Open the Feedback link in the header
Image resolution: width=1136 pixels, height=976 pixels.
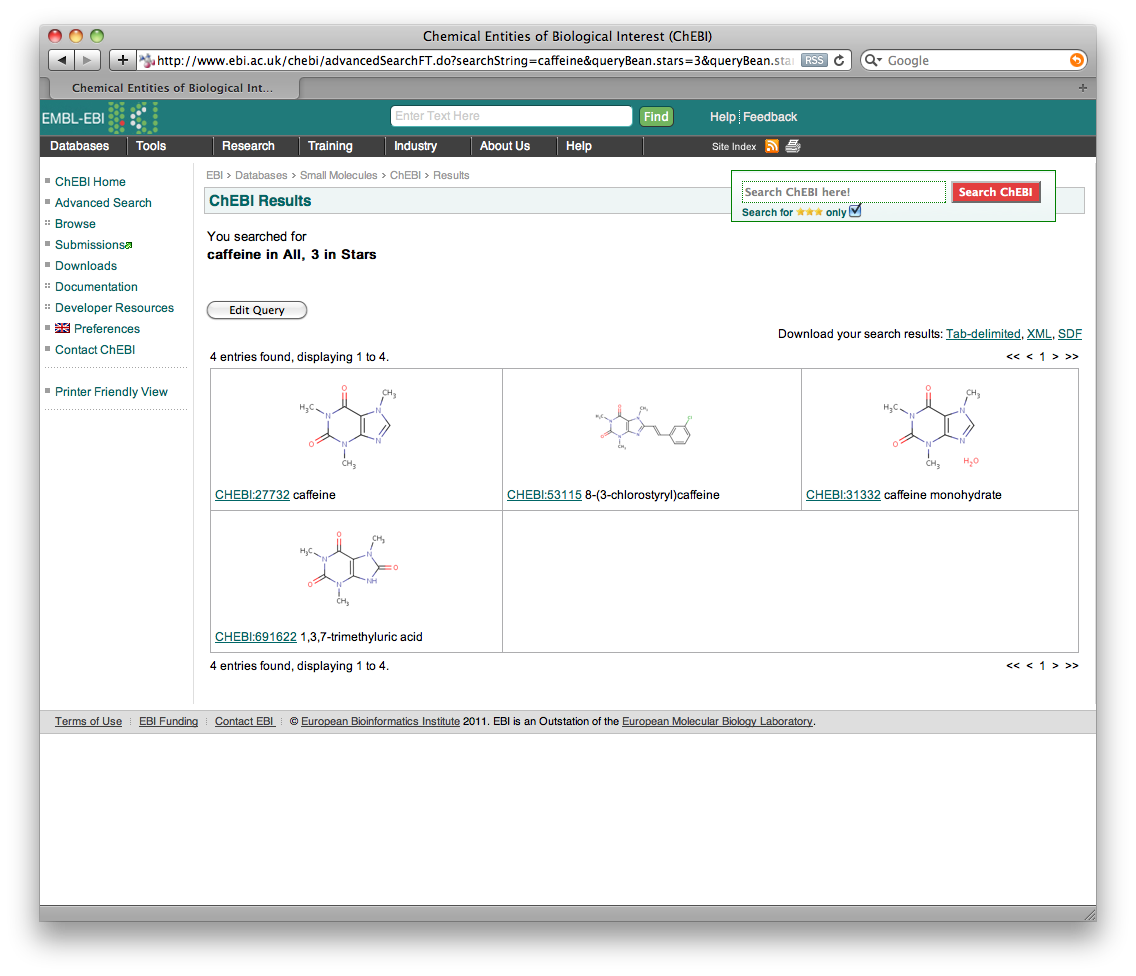click(769, 117)
